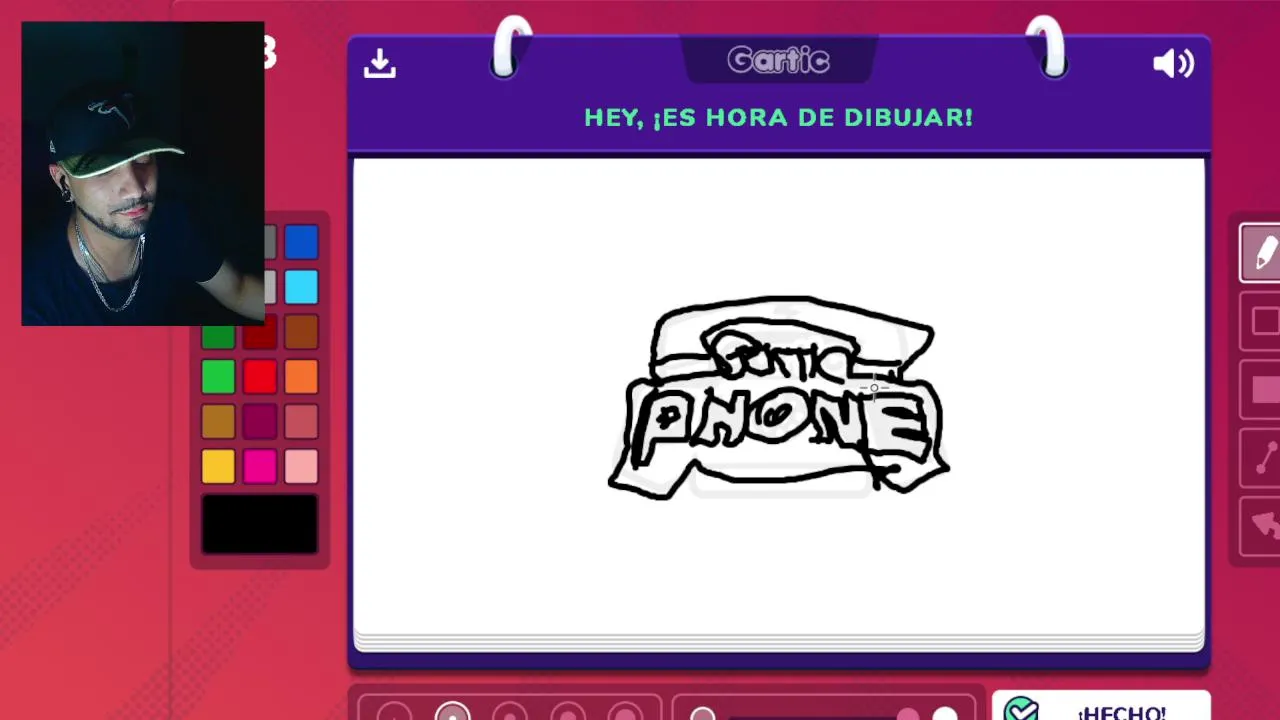Image resolution: width=1280 pixels, height=720 pixels.
Task: Download the drawing with the download icon
Action: click(x=379, y=64)
